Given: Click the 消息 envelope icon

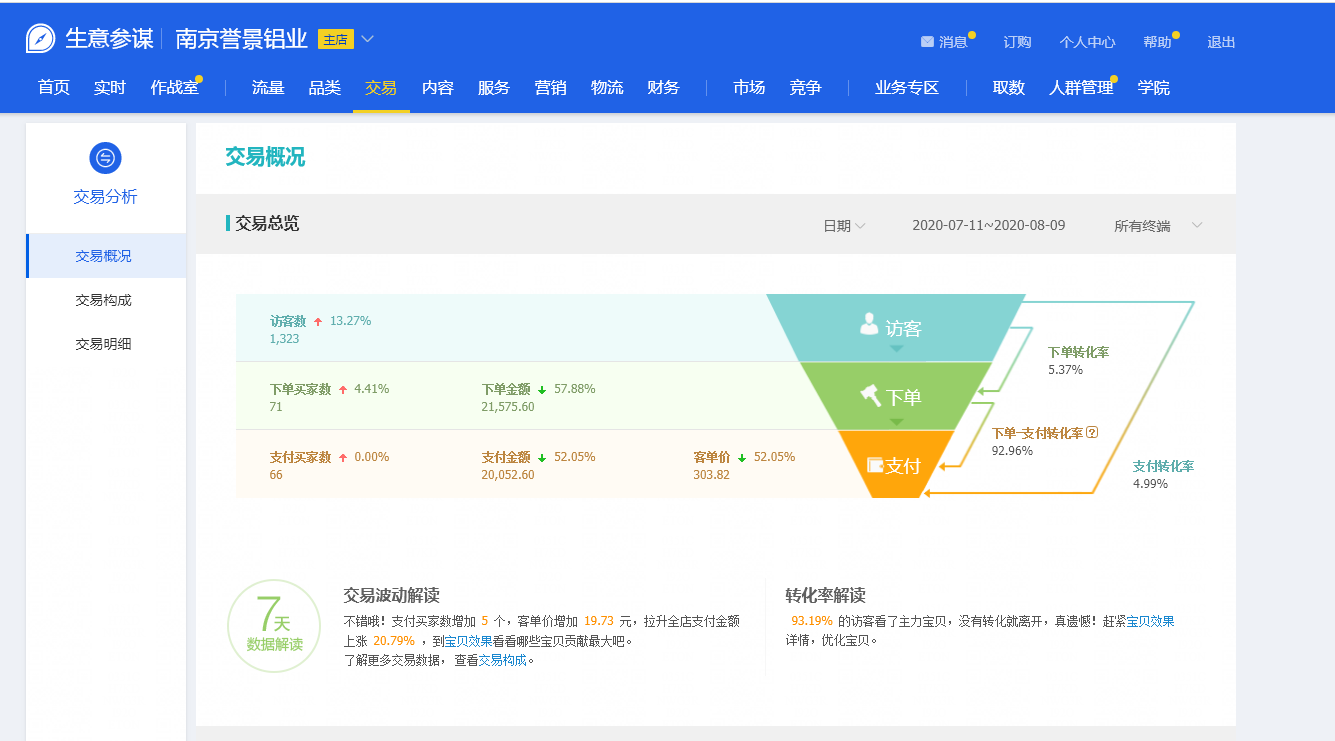Looking at the screenshot, I should pos(927,42).
